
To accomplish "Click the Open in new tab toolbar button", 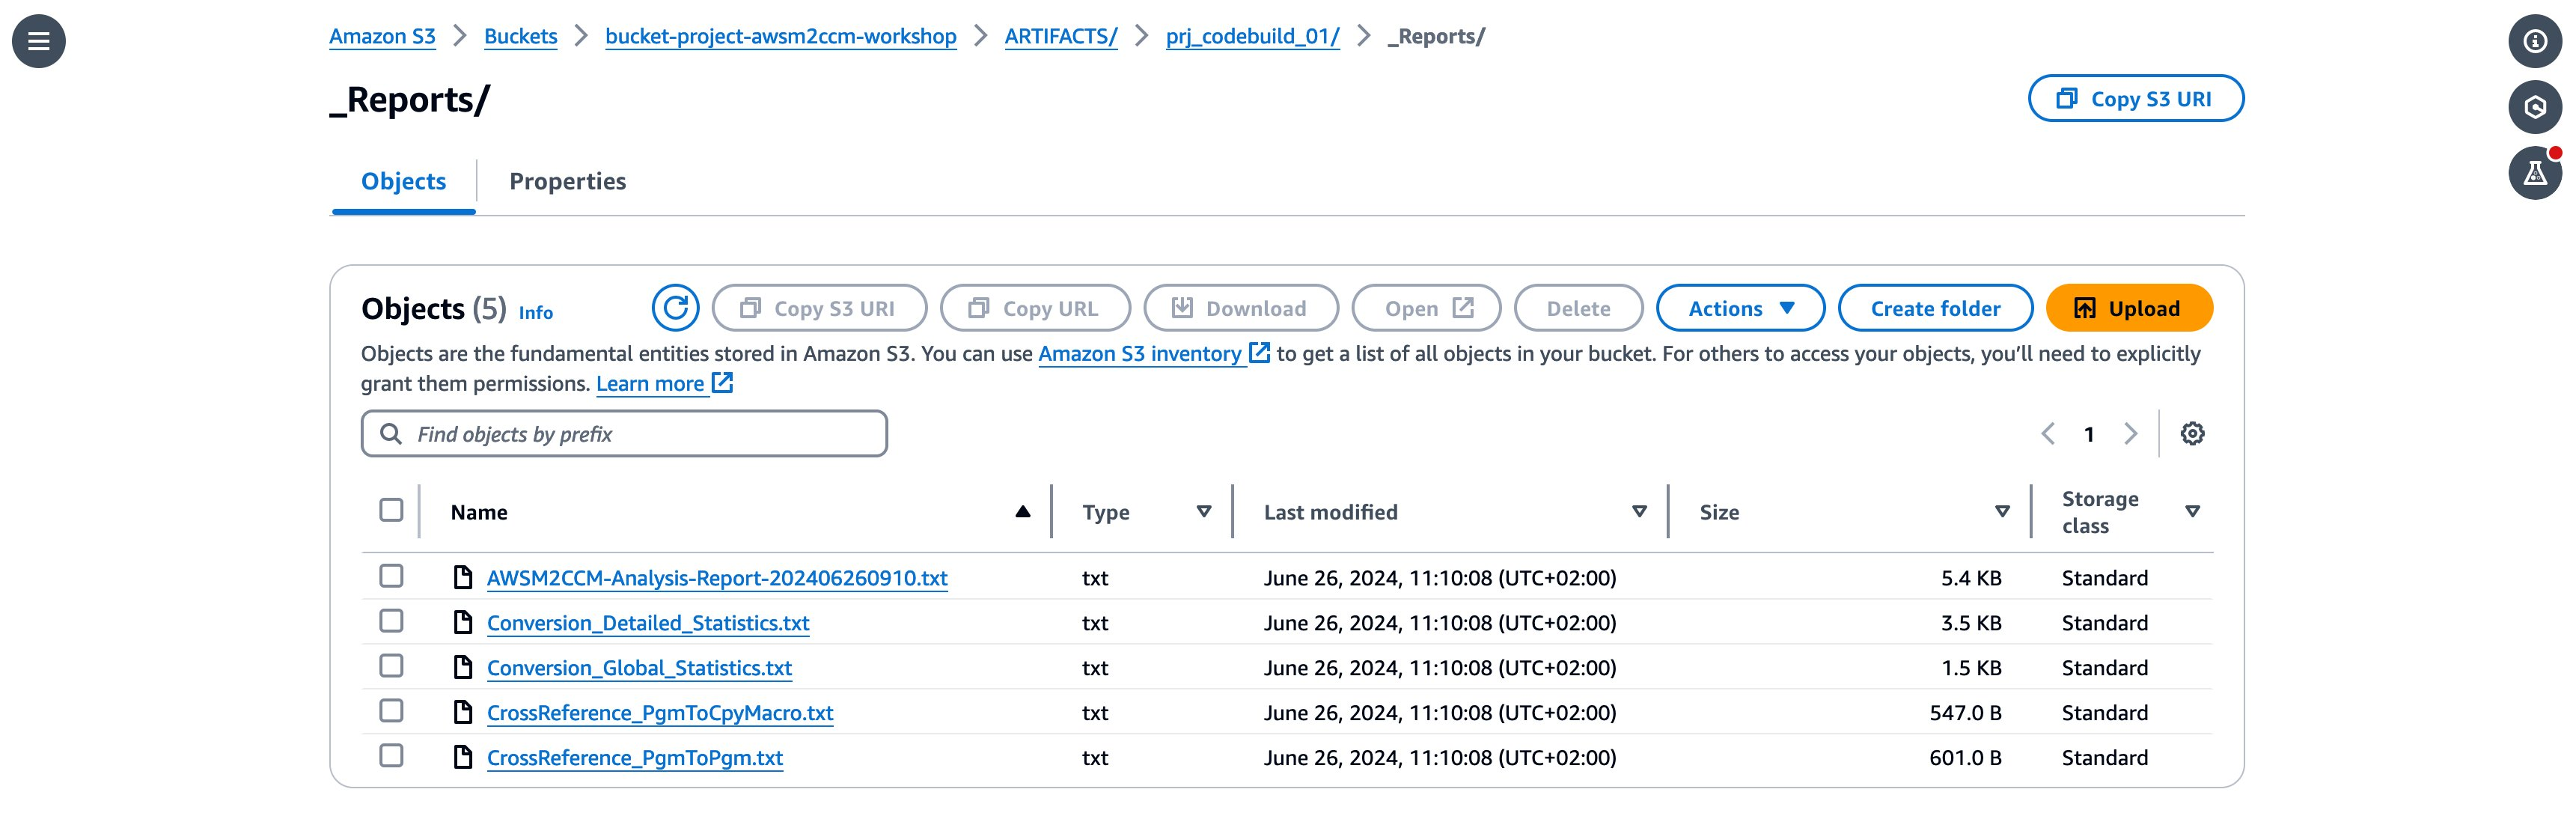I will tap(1426, 308).
